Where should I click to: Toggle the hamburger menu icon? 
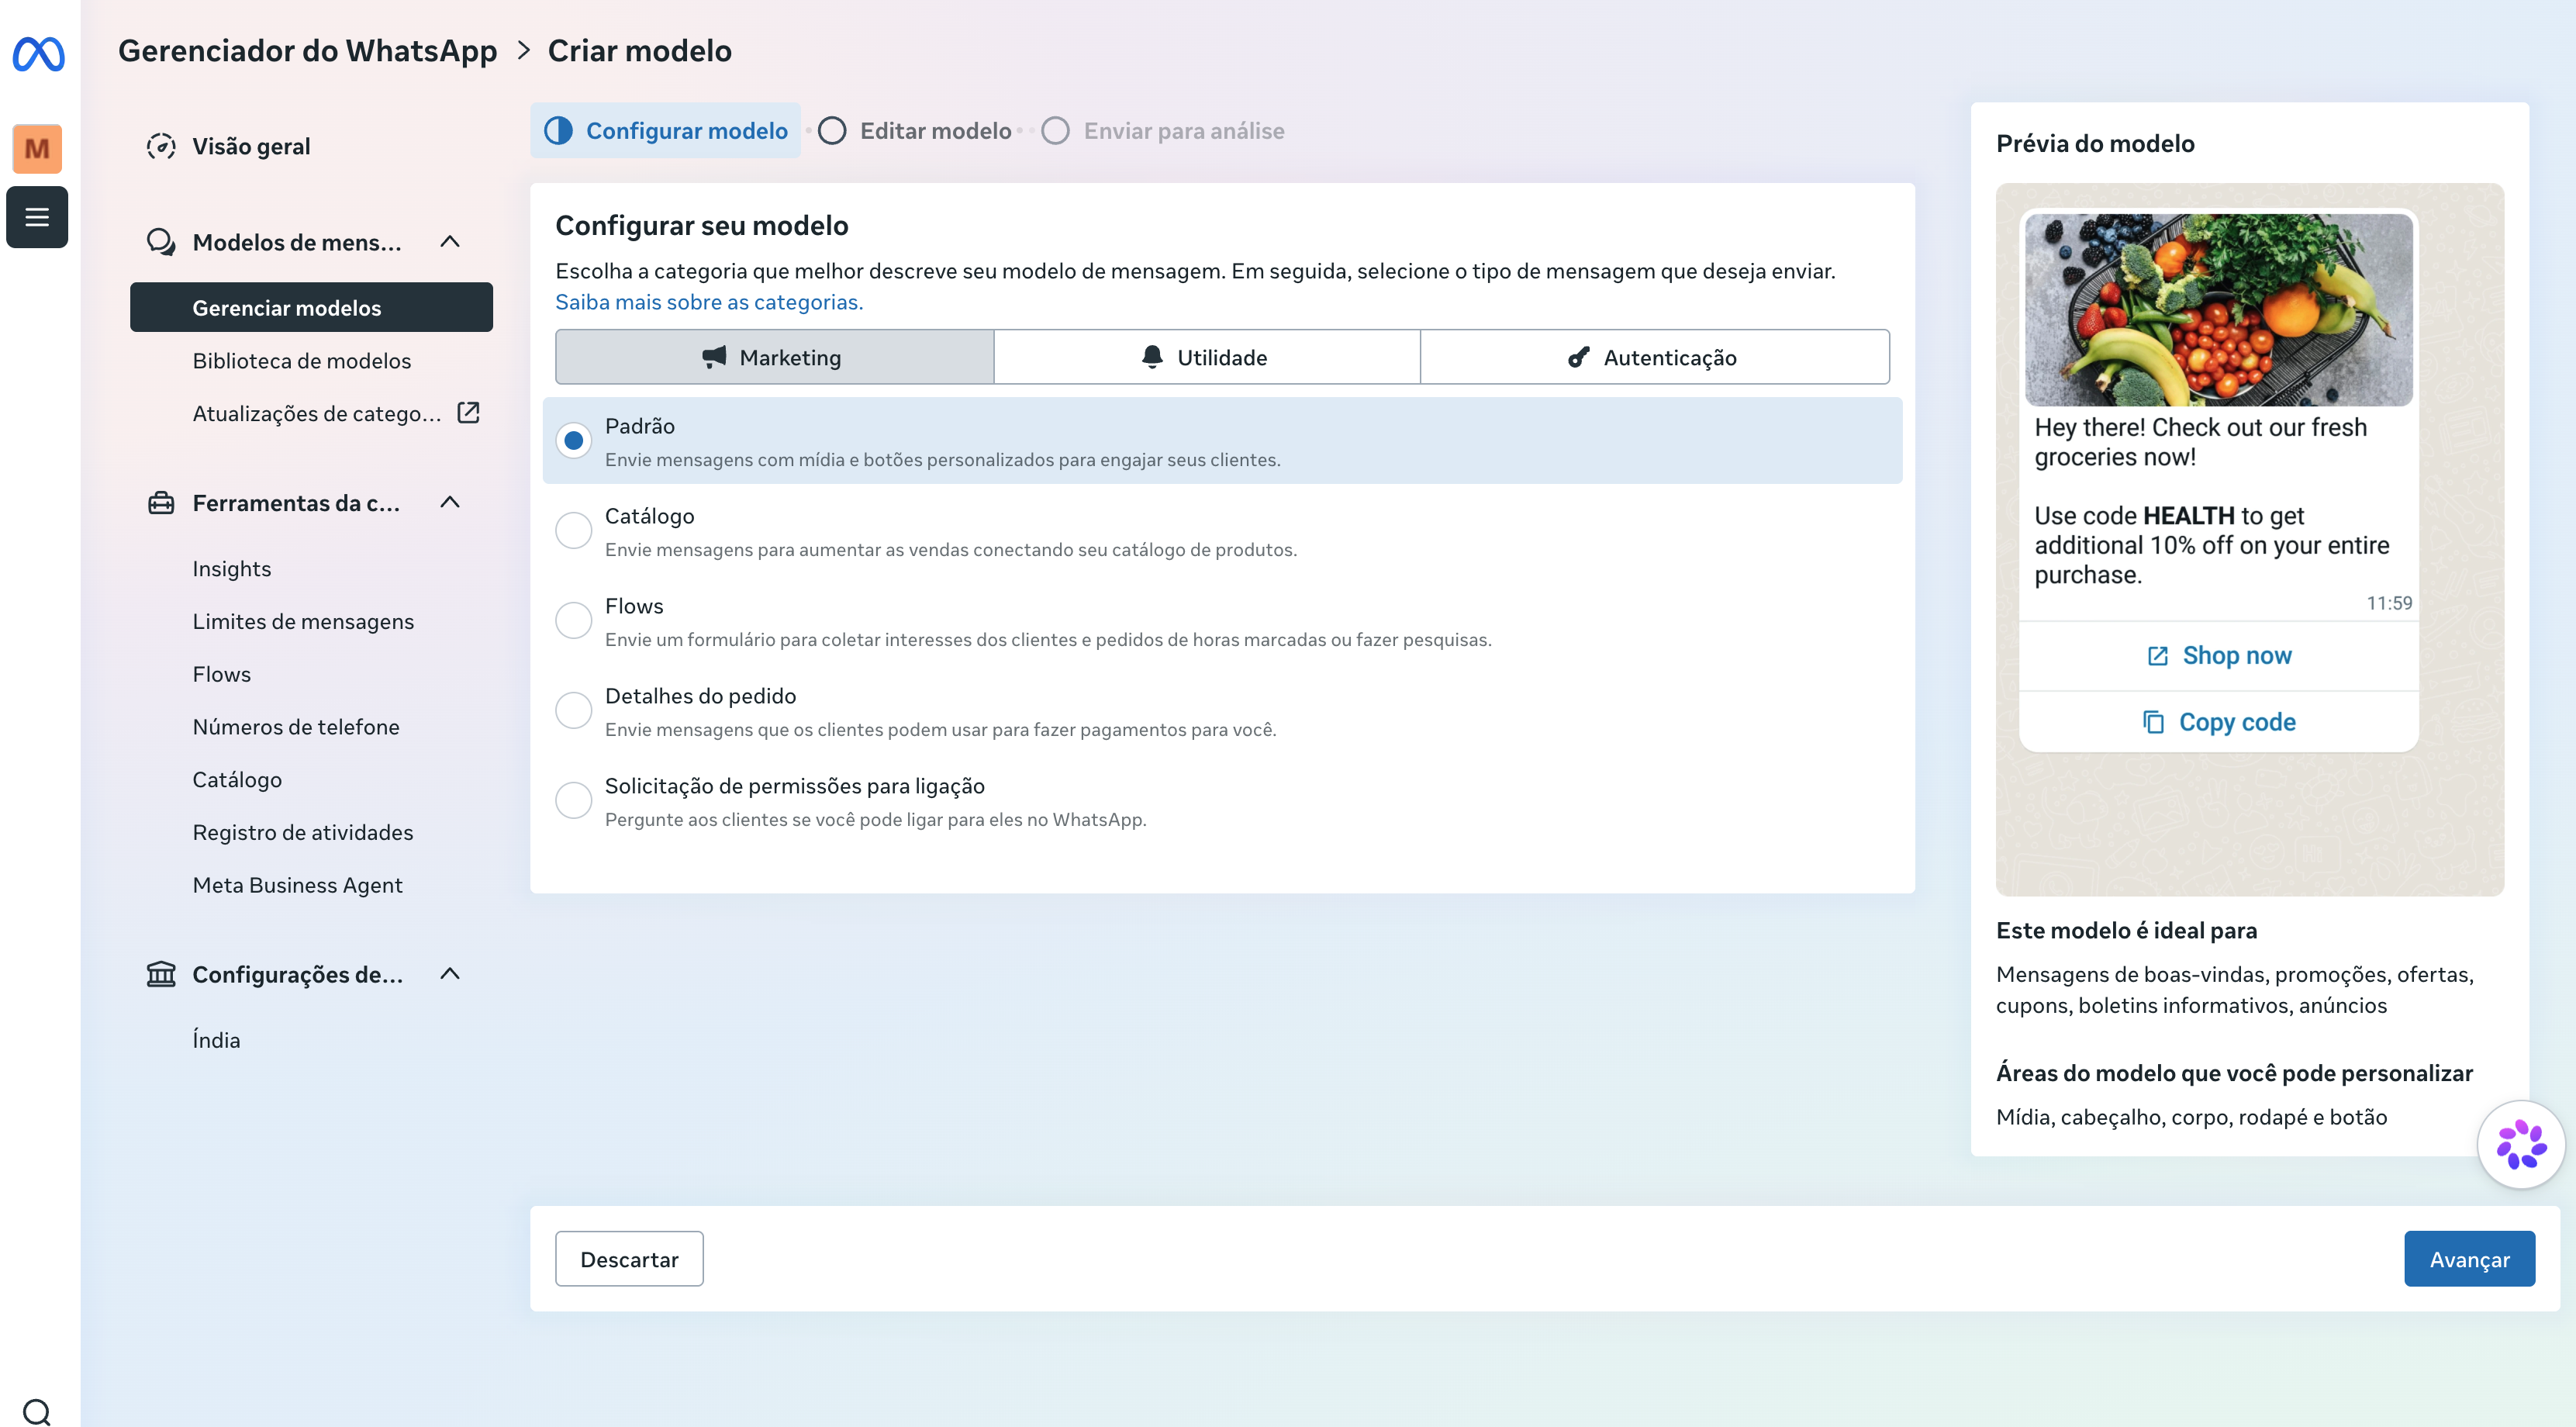37,217
